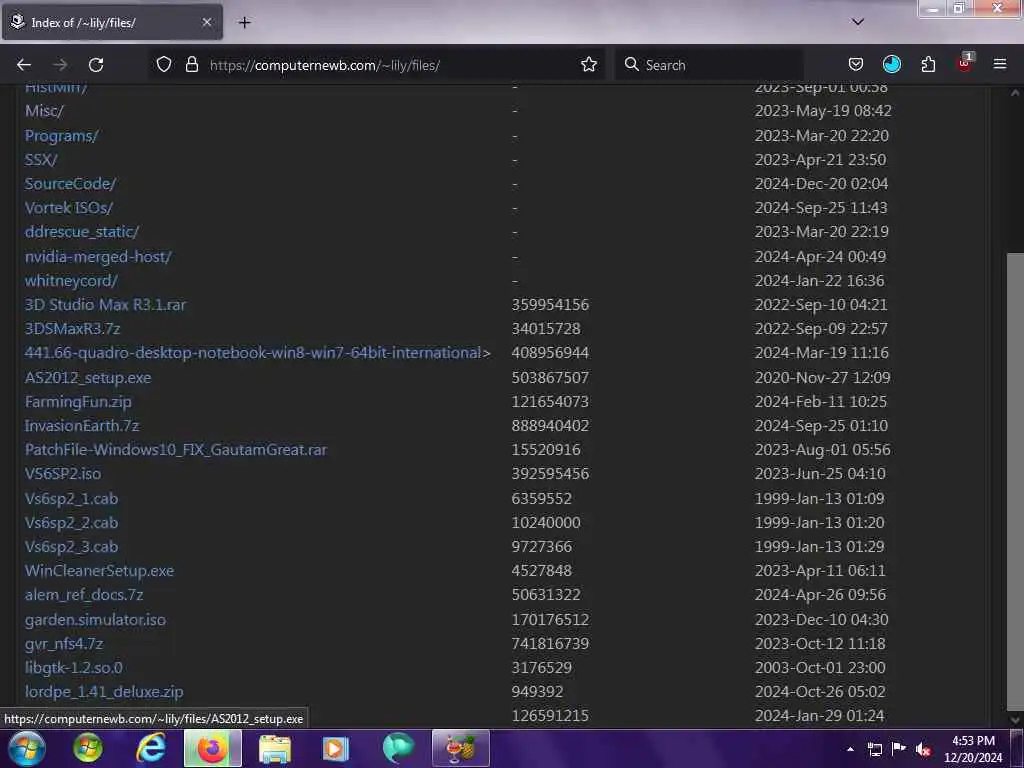Open Action Center flag tray icon

click(x=899, y=749)
